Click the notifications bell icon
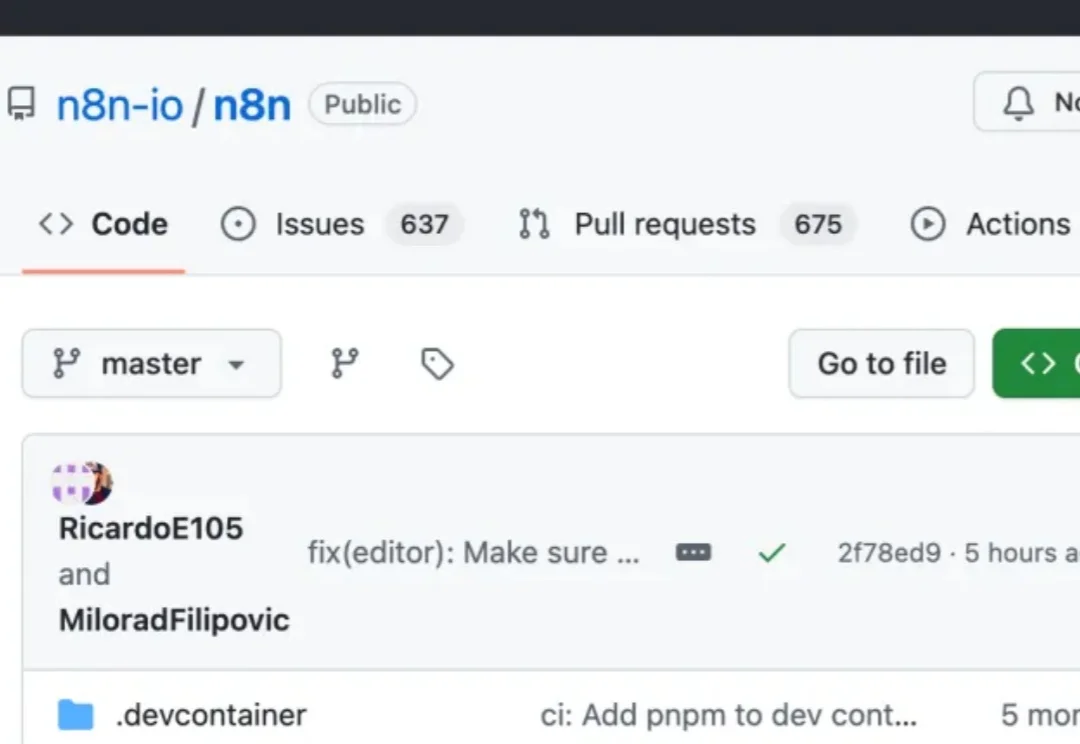Viewport: 1080px width, 744px height. pos(1018,103)
